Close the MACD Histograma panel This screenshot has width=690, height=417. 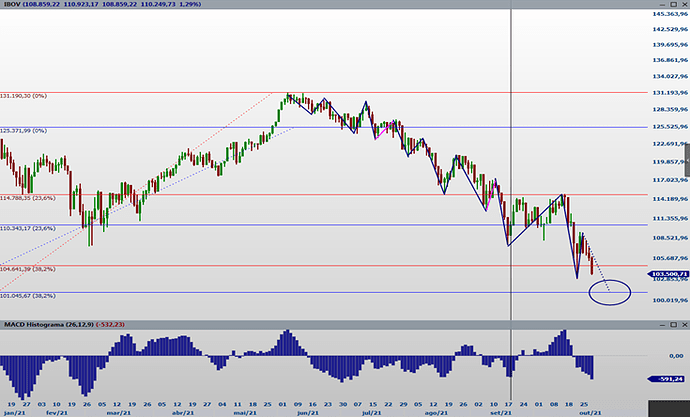685,325
